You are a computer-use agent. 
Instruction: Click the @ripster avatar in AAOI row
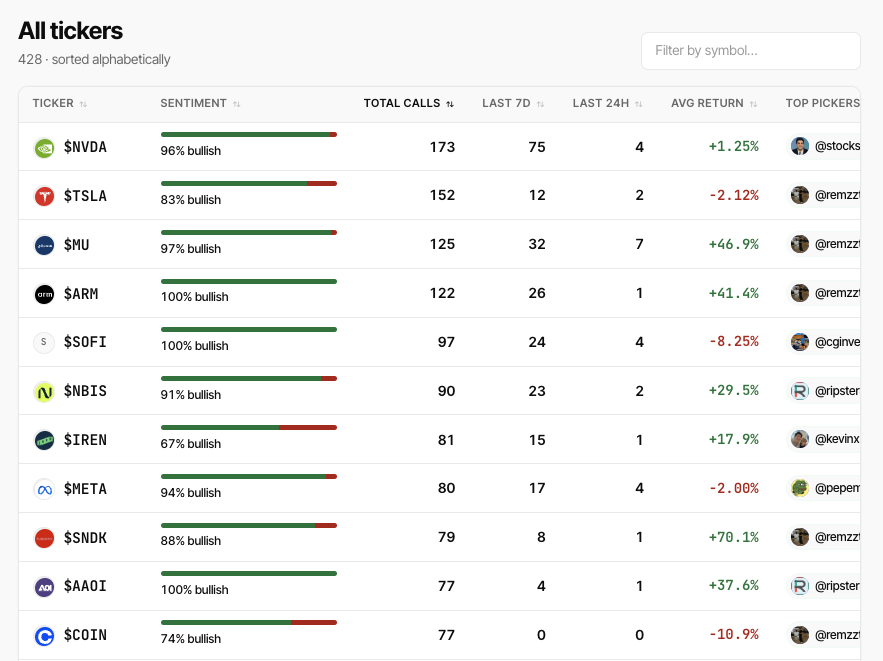click(800, 586)
